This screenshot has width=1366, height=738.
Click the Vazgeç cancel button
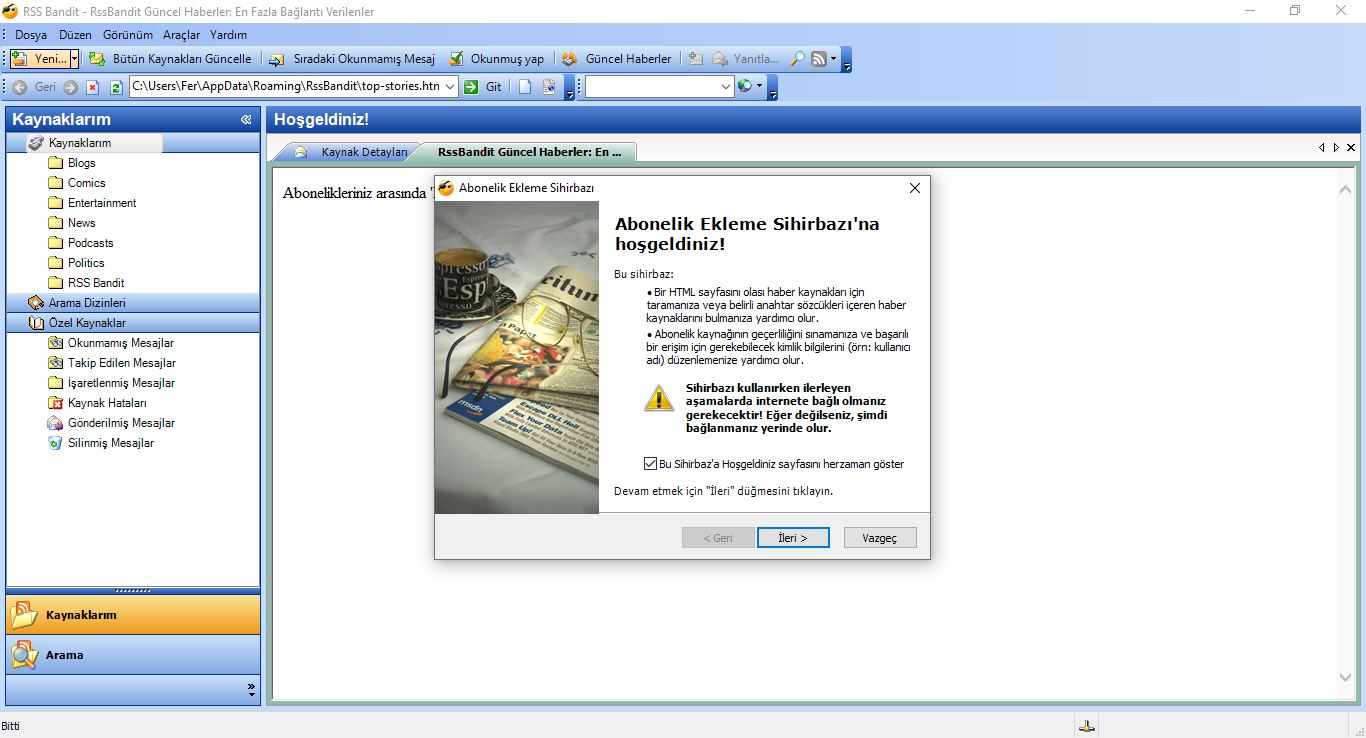pyautogui.click(x=880, y=538)
